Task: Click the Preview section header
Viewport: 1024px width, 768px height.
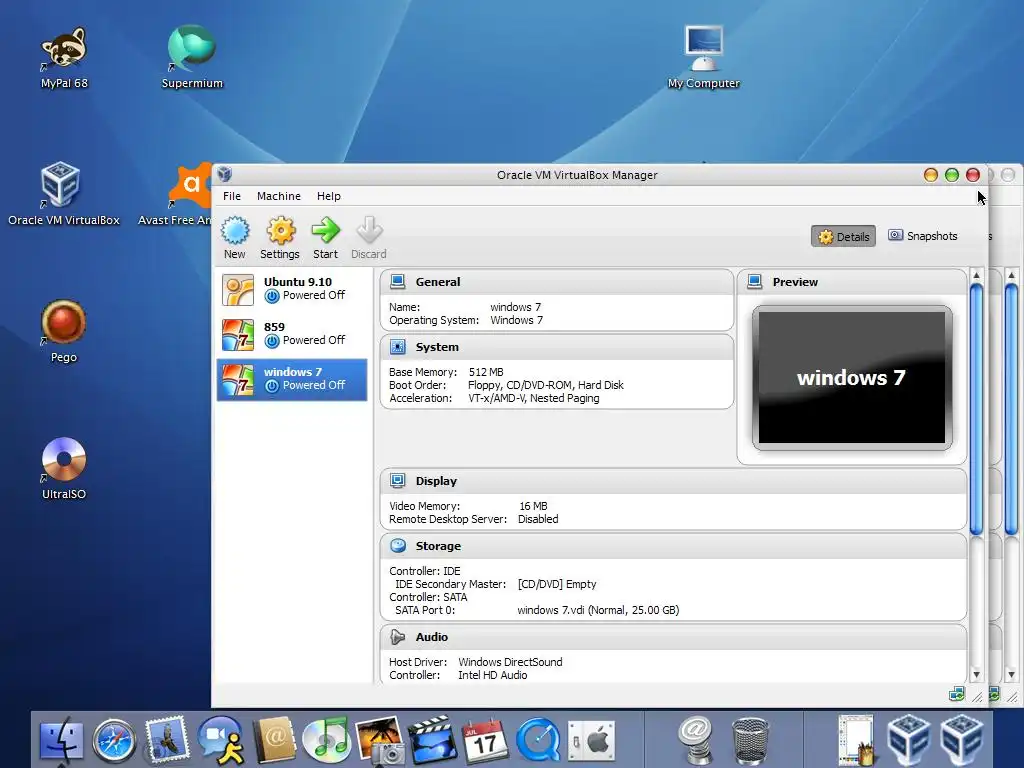Action: pyautogui.click(x=852, y=282)
